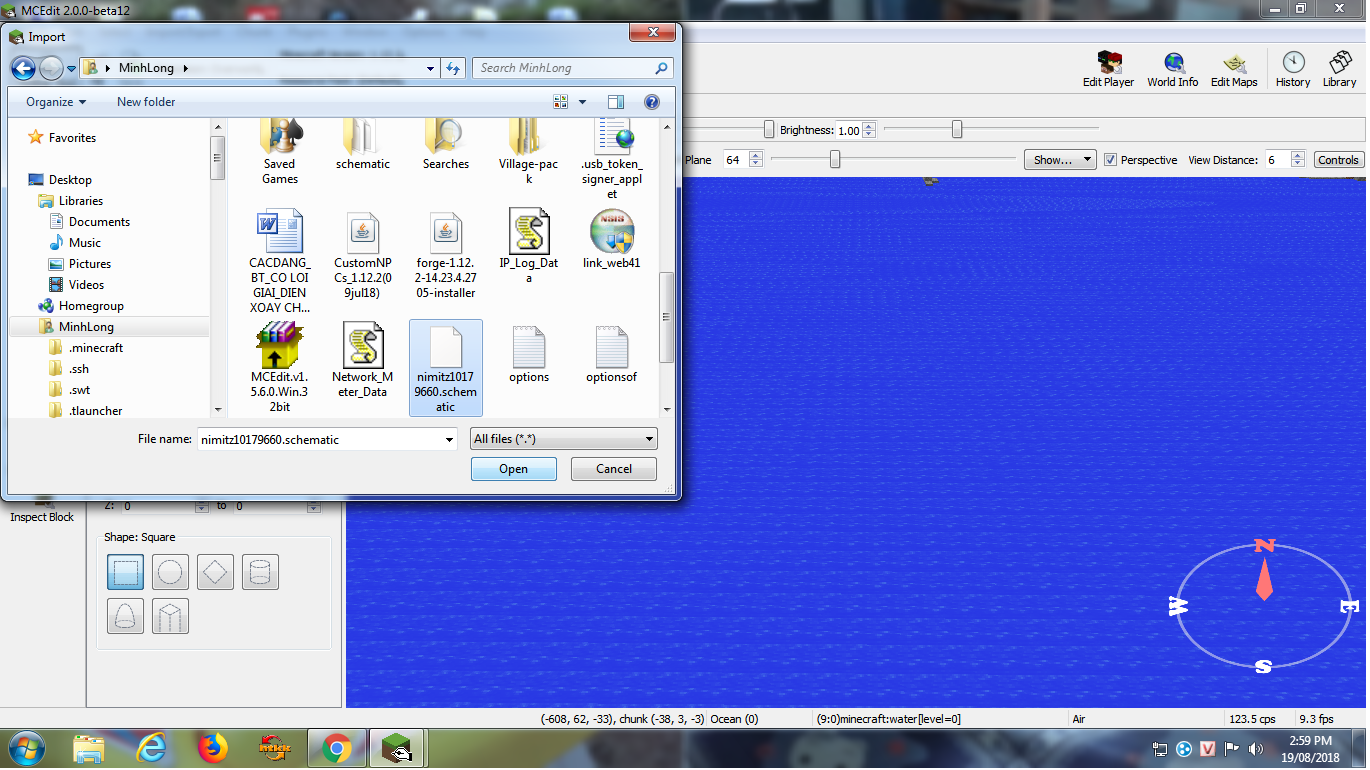This screenshot has height=770, width=1370.
Task: Click the File name text field
Action: pyautogui.click(x=320, y=439)
